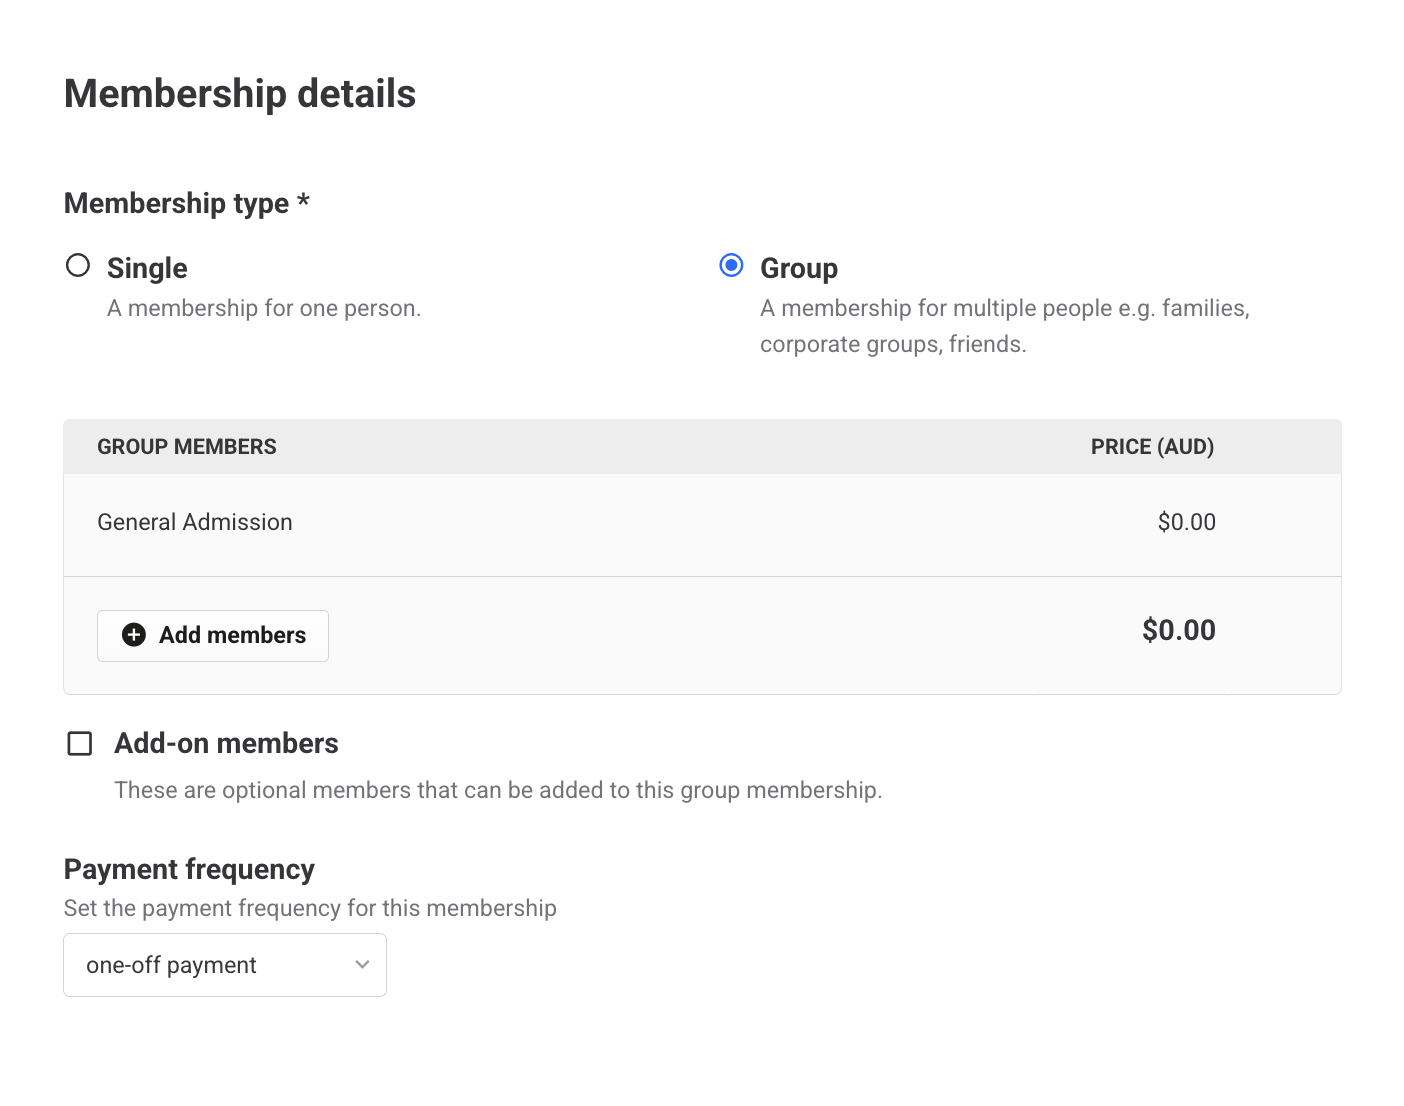Click the bold total price $0.00

1178,630
